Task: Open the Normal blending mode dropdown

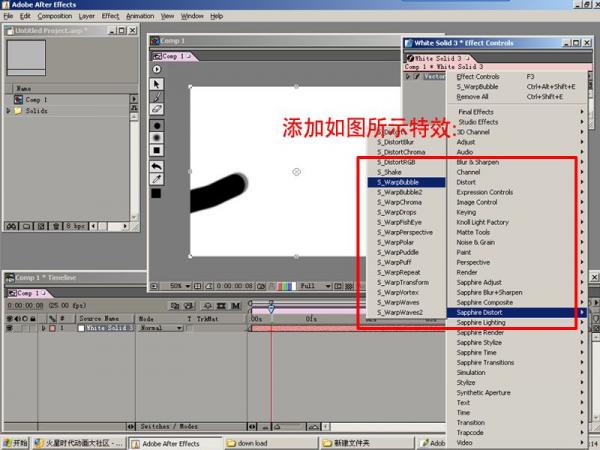Action: 160,328
